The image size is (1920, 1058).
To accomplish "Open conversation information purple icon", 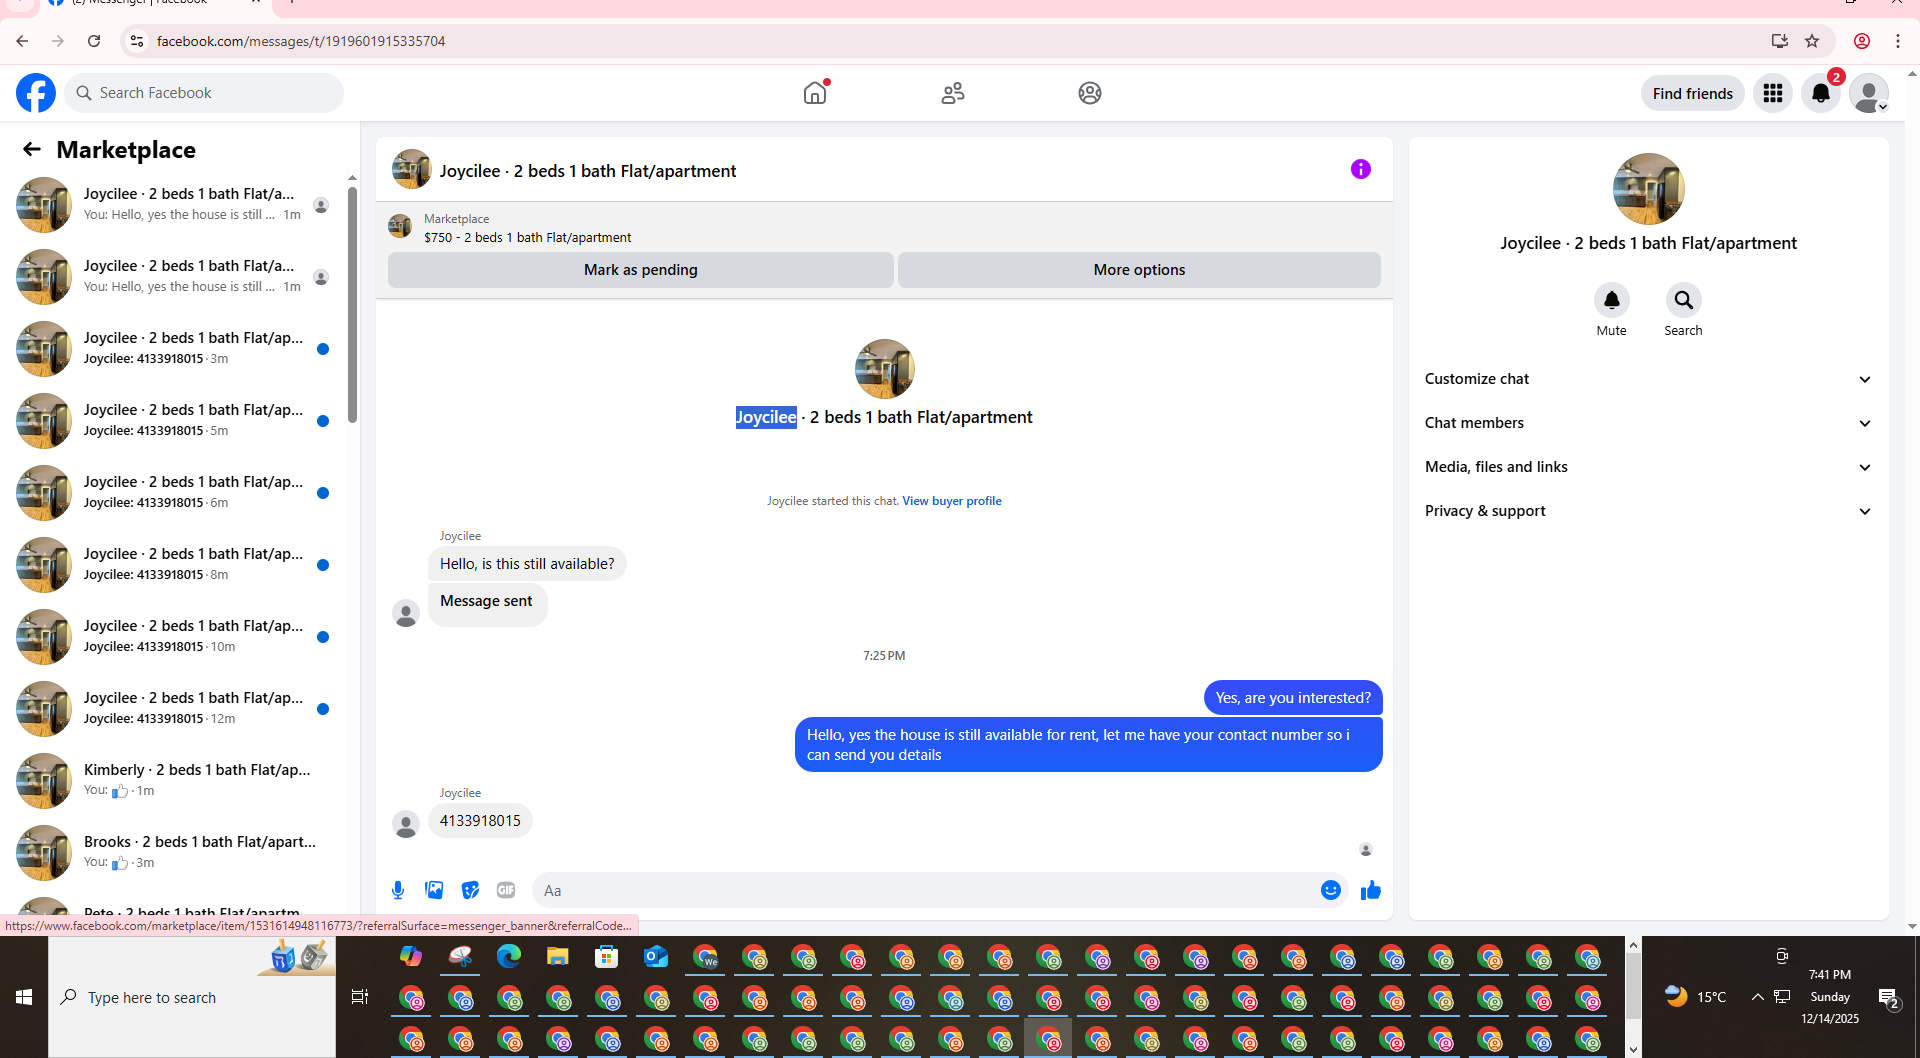I will (x=1360, y=169).
